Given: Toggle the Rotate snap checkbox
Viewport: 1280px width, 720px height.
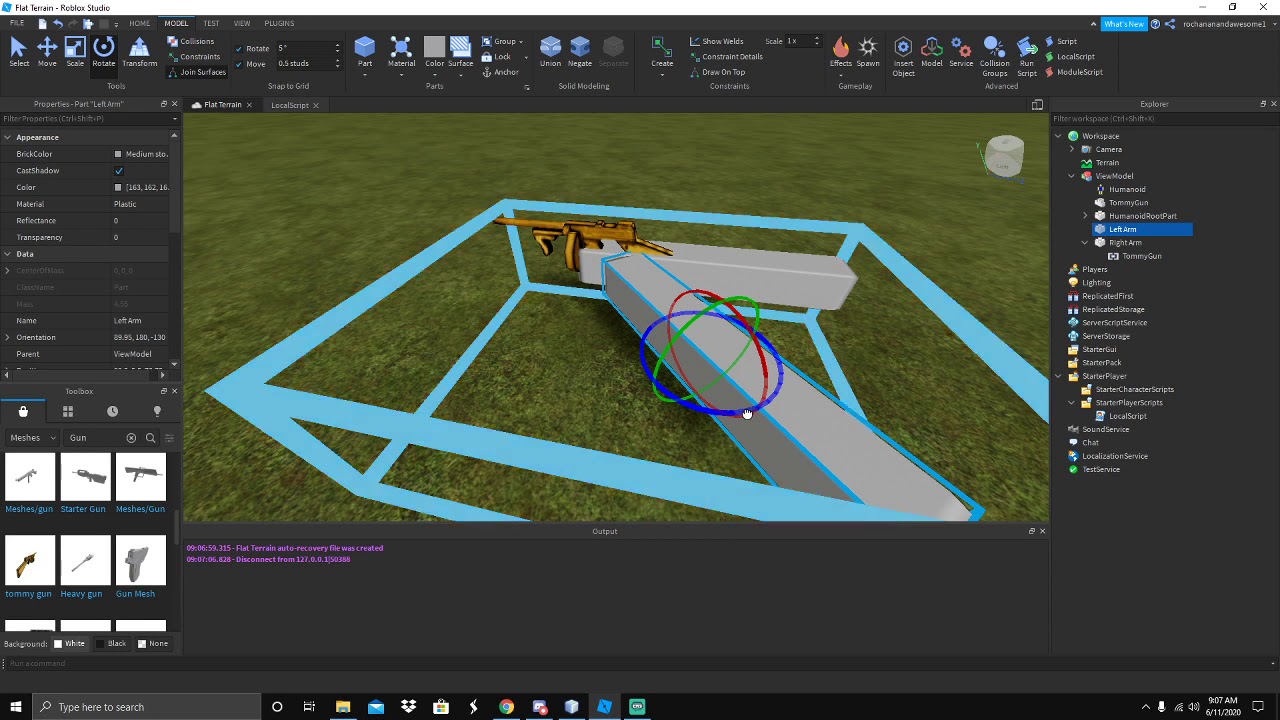Looking at the screenshot, I should coord(239,48).
